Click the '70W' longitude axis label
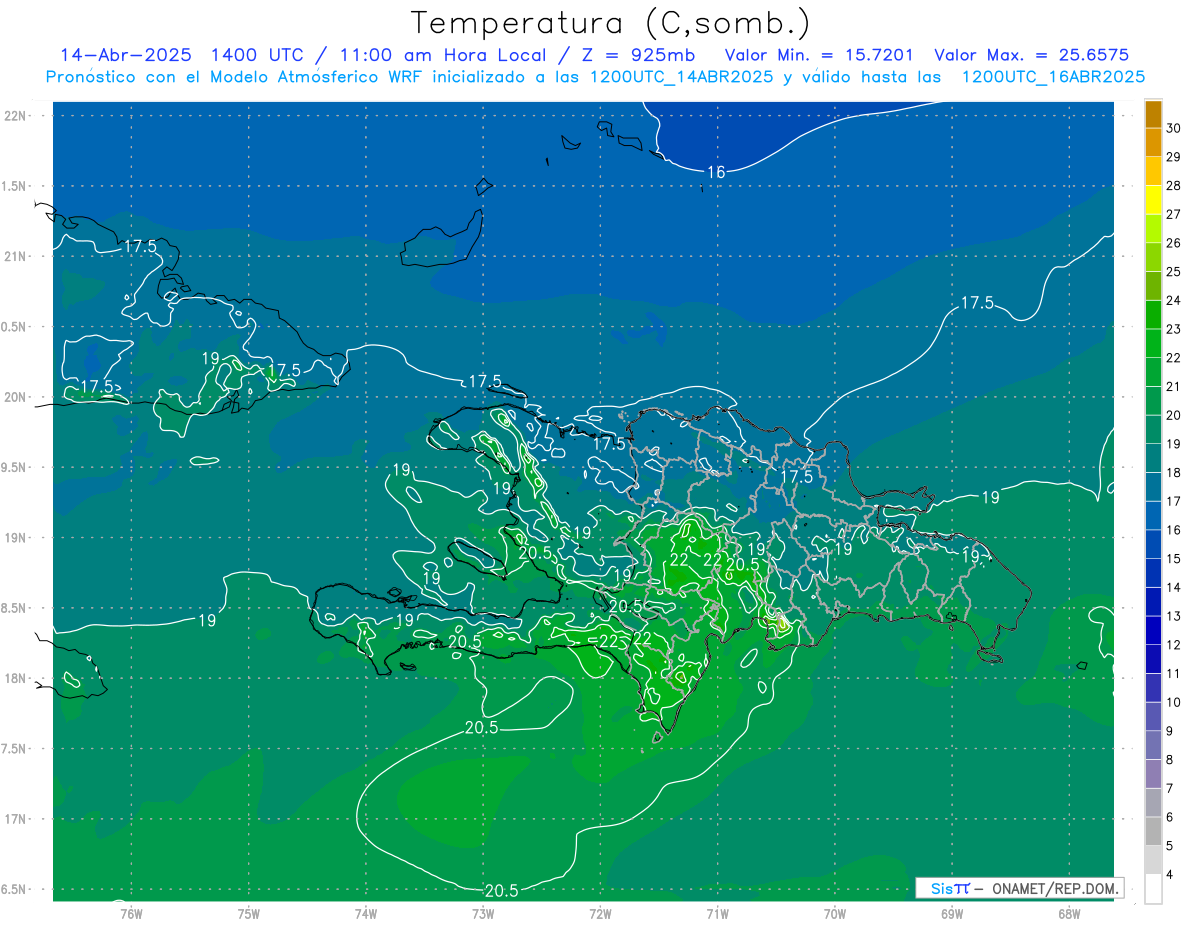Image resolution: width=1200 pixels, height=927 pixels. click(x=835, y=913)
